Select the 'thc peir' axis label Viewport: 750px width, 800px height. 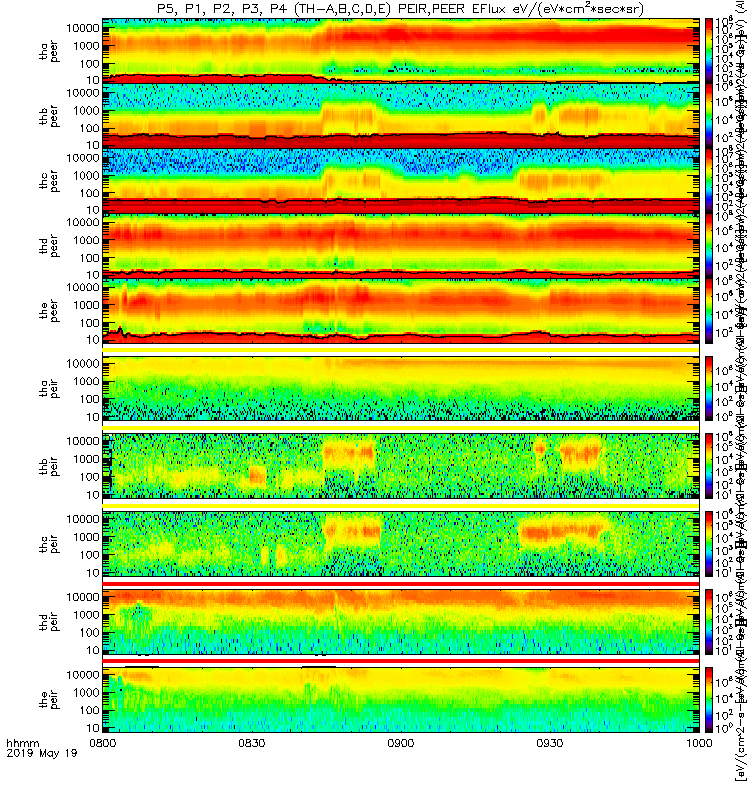coord(49,544)
